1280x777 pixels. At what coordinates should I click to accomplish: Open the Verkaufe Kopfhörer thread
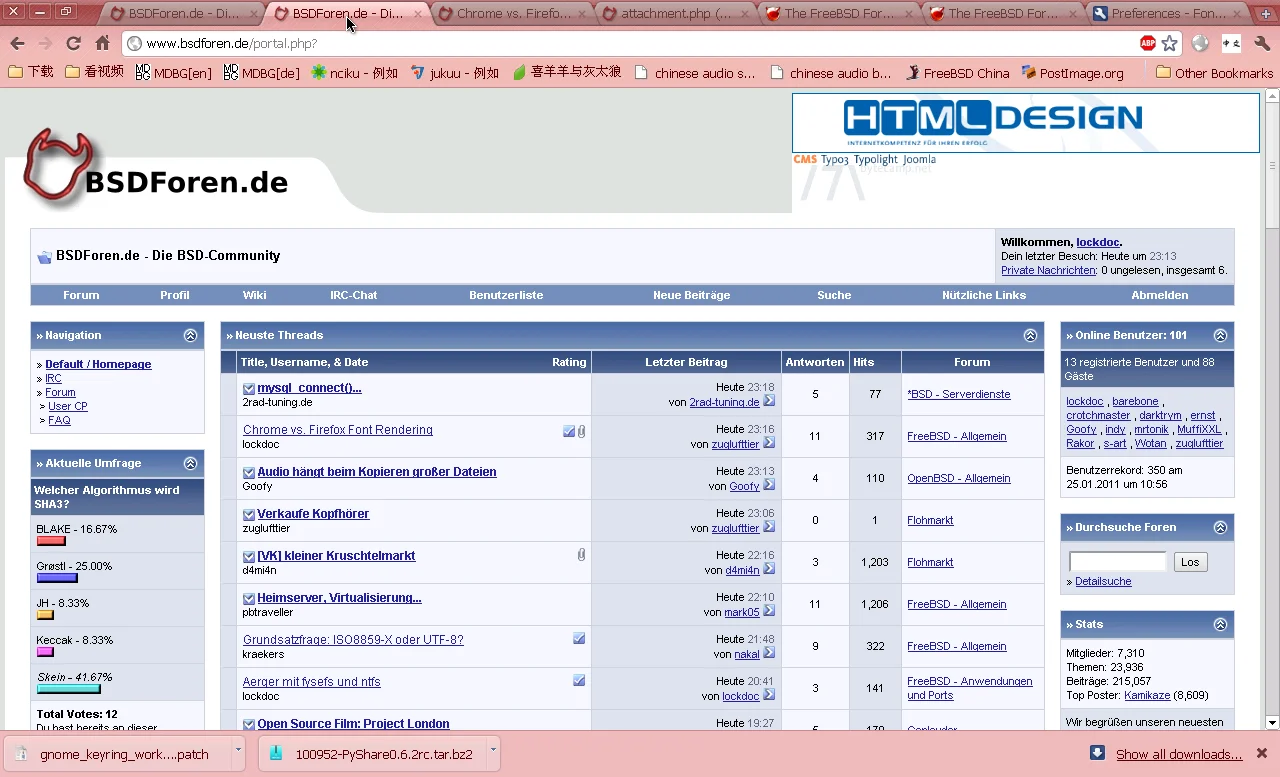[x=313, y=514]
